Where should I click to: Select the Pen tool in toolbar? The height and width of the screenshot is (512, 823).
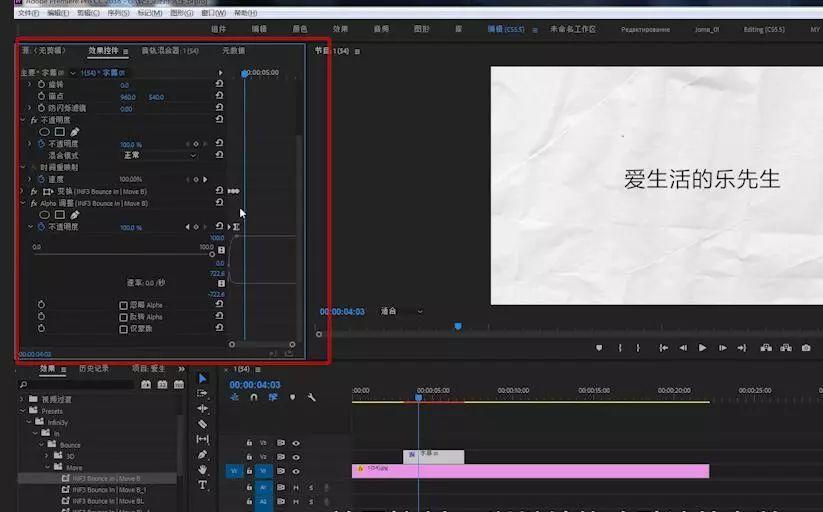203,455
